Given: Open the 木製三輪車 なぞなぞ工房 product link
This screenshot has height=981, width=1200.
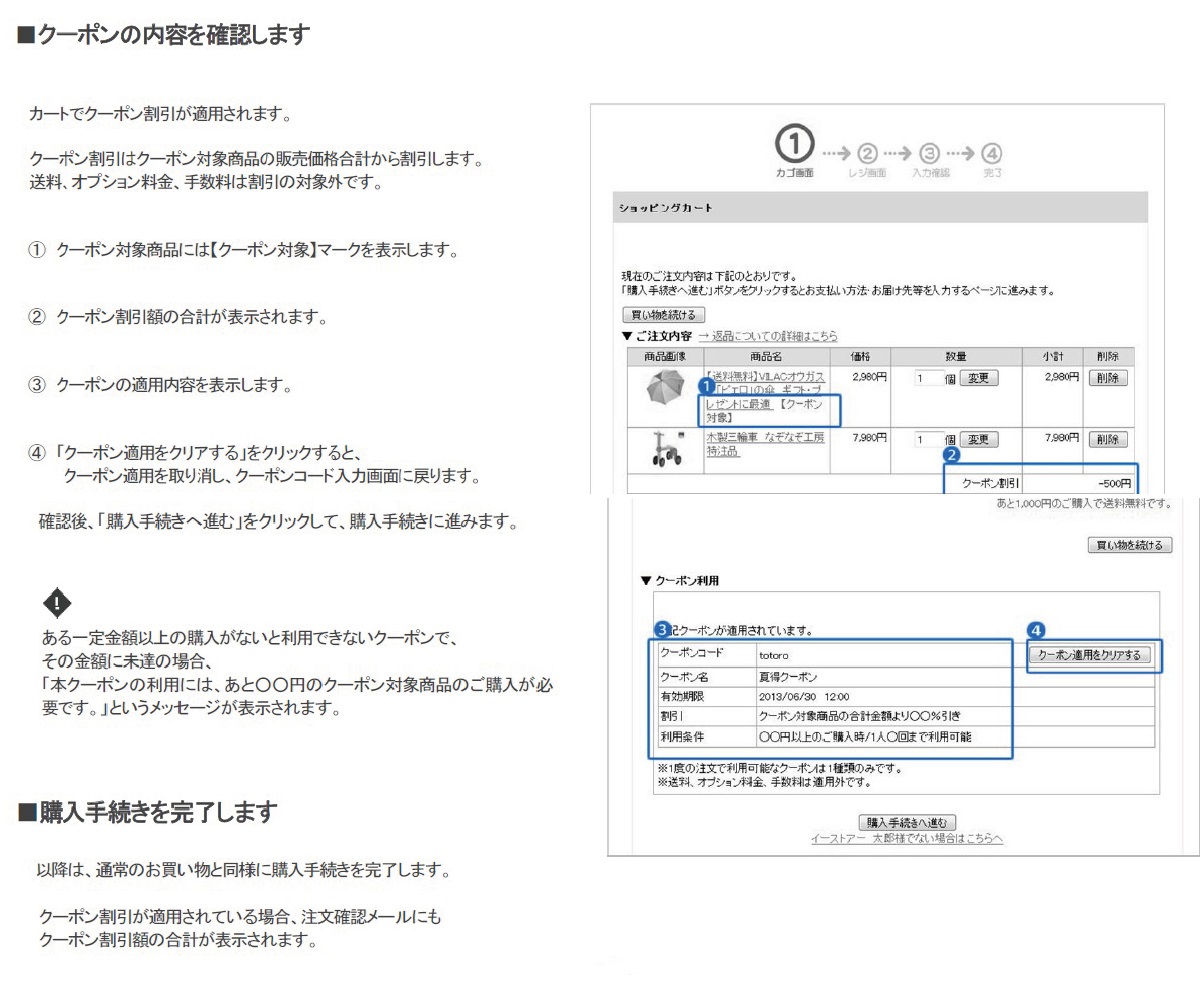Looking at the screenshot, I should (x=766, y=445).
